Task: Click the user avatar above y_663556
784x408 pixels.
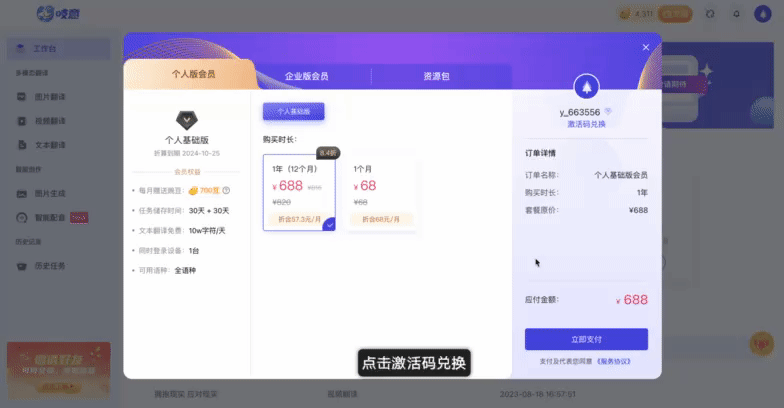Action: click(x=586, y=87)
